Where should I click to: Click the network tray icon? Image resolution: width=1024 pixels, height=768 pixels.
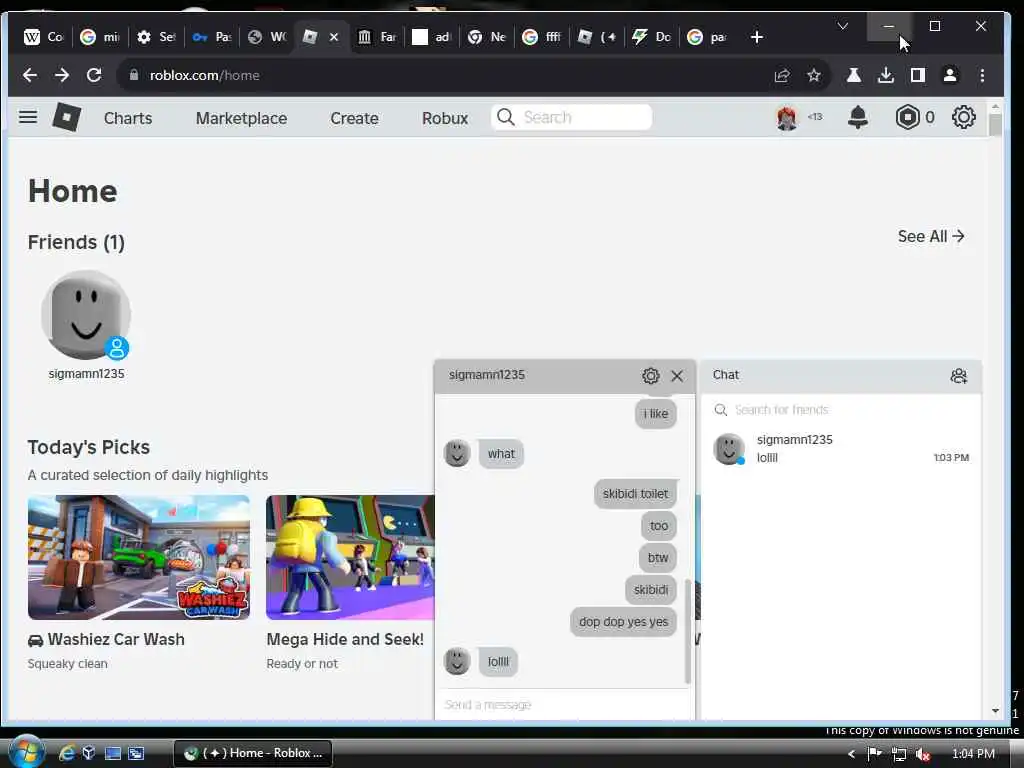click(x=899, y=754)
